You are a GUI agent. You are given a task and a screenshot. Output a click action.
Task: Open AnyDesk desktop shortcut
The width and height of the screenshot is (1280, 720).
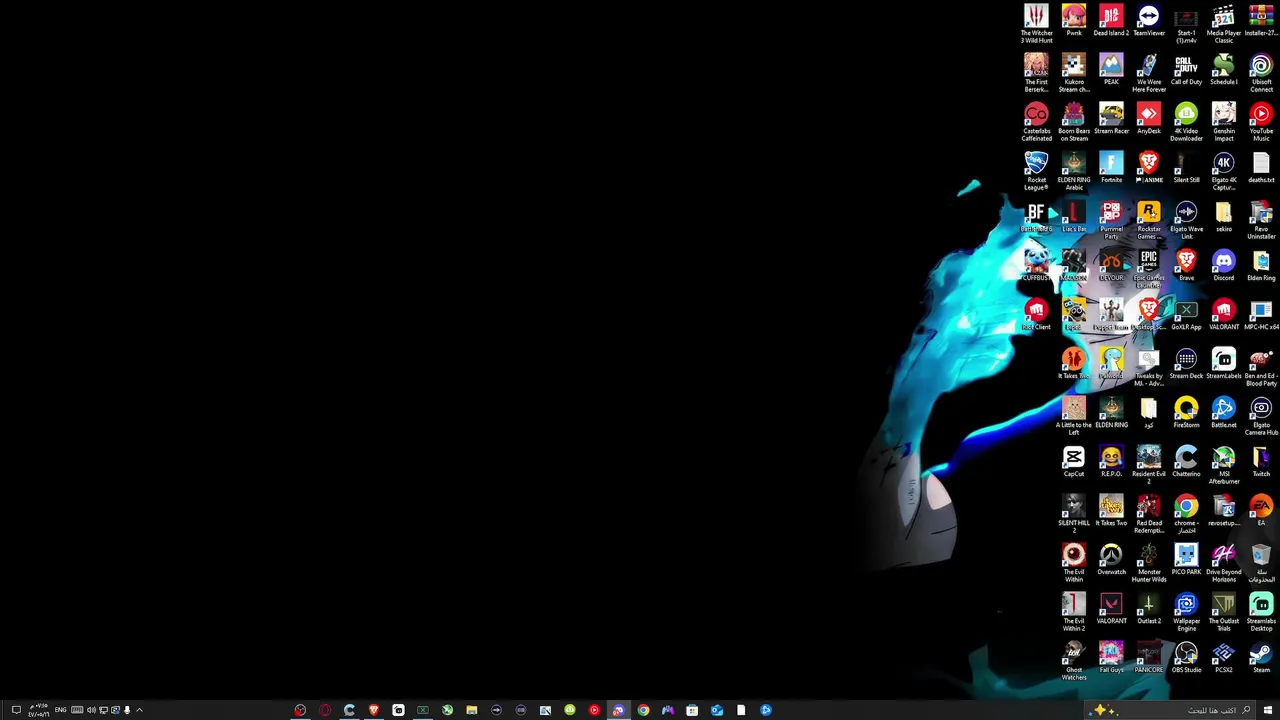click(x=1148, y=119)
